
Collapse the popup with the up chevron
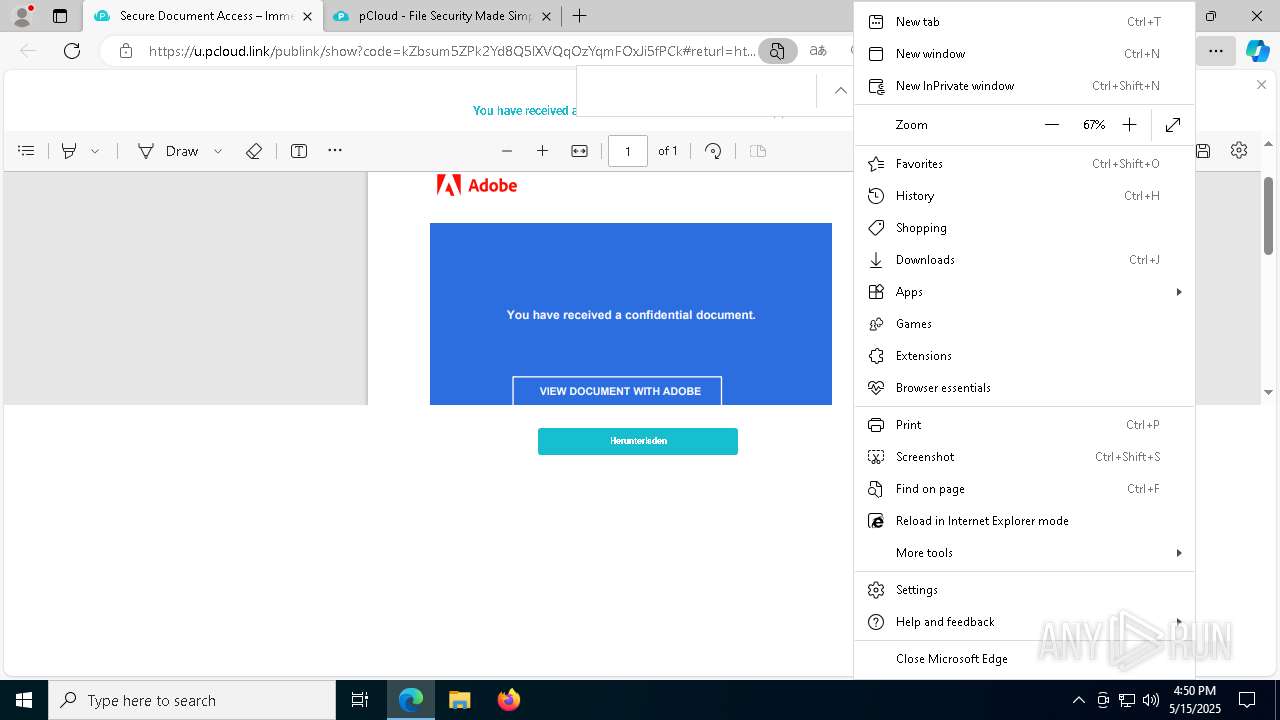click(841, 90)
